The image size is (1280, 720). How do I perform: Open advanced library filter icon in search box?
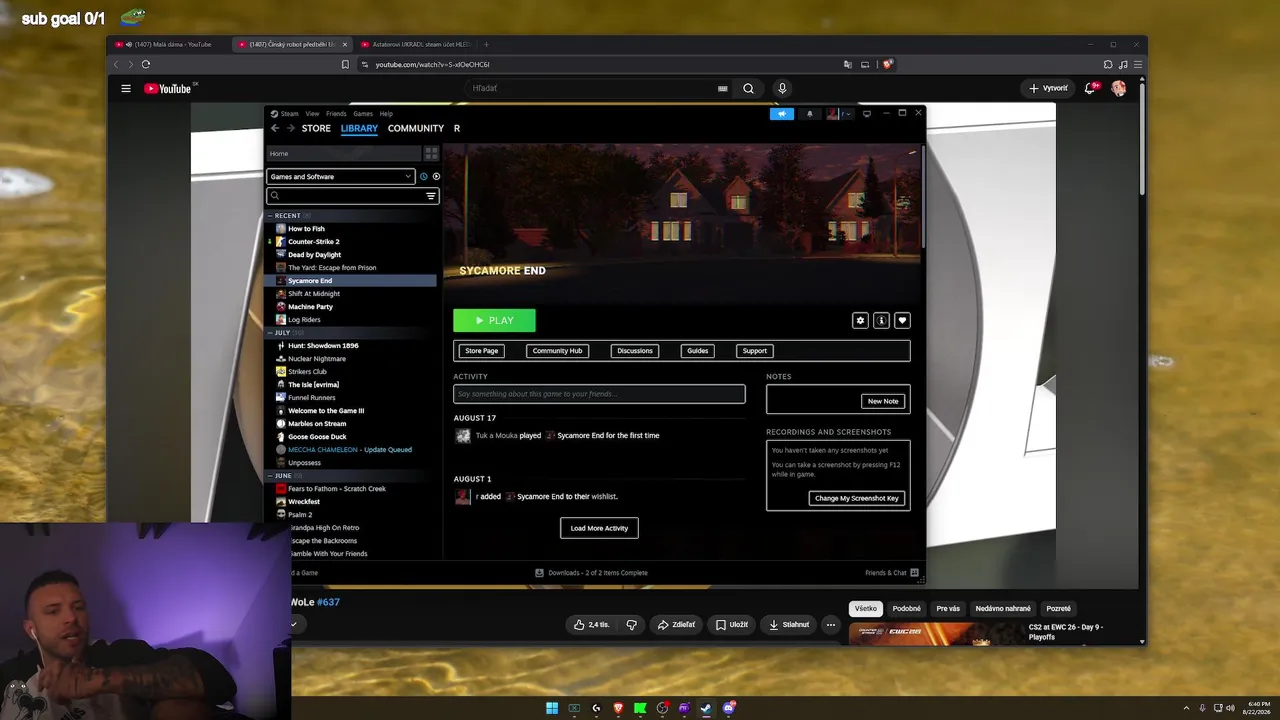(431, 196)
